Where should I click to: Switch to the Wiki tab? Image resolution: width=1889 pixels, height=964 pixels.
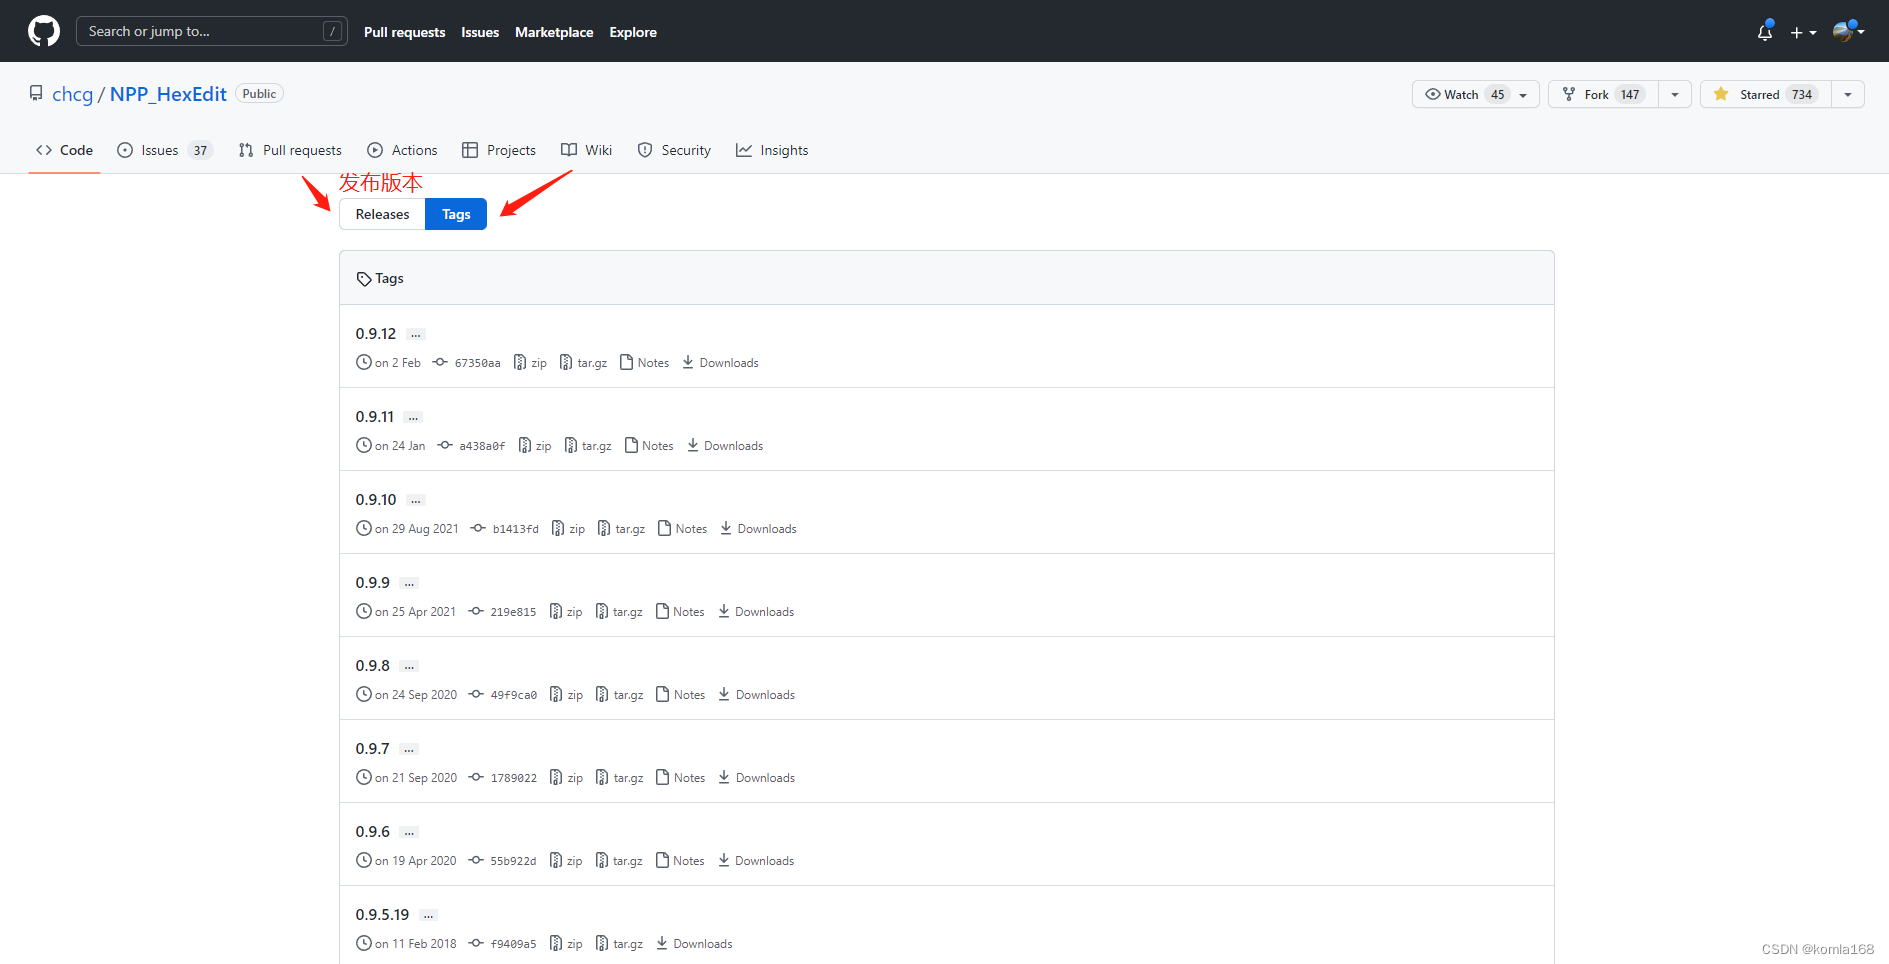586,150
